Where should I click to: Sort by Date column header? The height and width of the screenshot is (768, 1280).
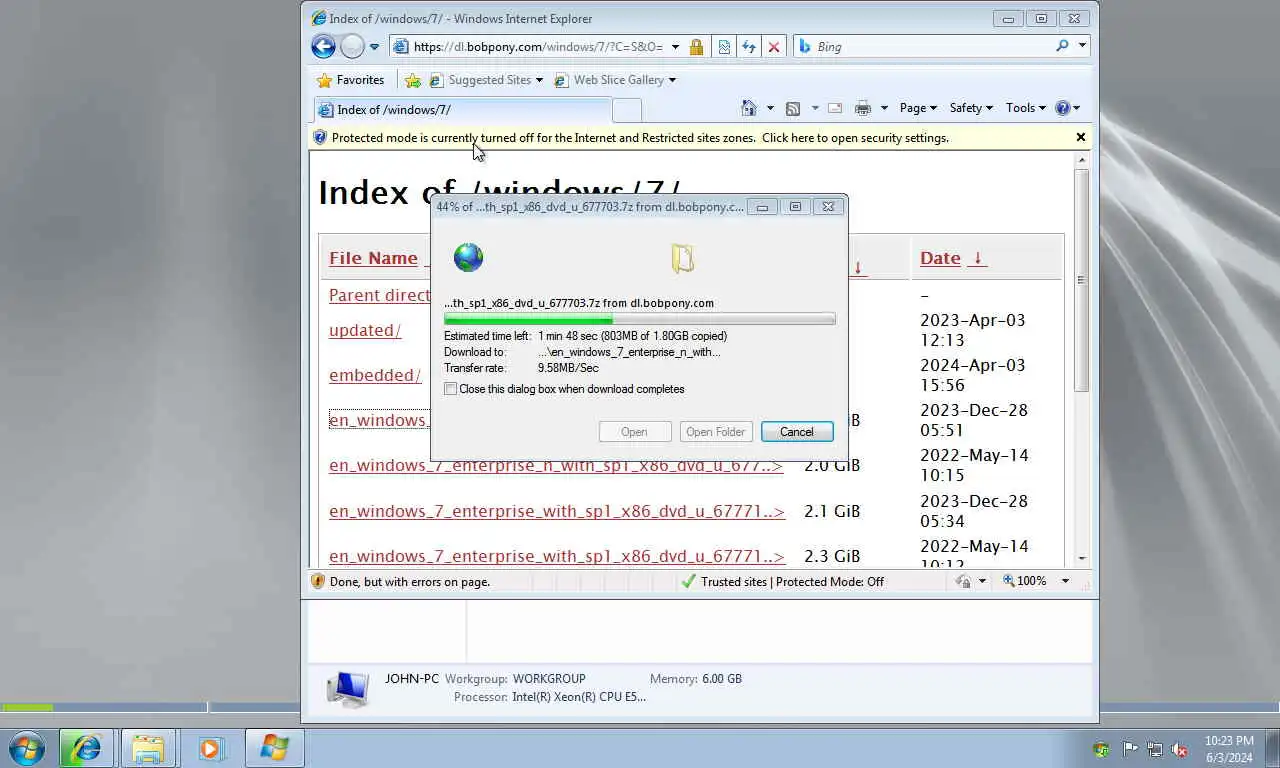[x=940, y=258]
